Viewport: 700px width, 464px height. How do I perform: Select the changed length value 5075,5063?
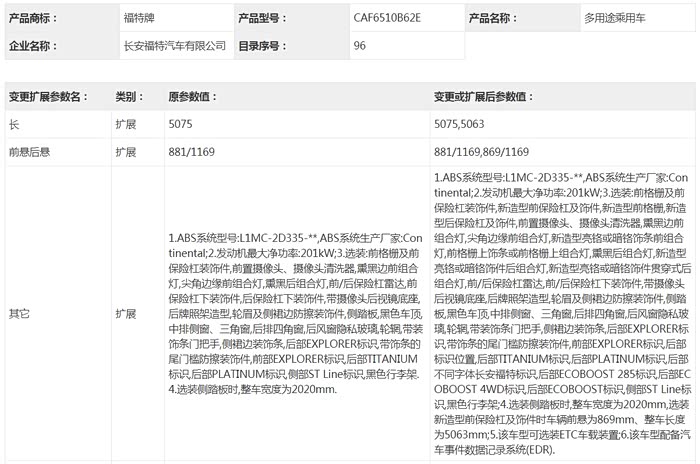tap(459, 124)
